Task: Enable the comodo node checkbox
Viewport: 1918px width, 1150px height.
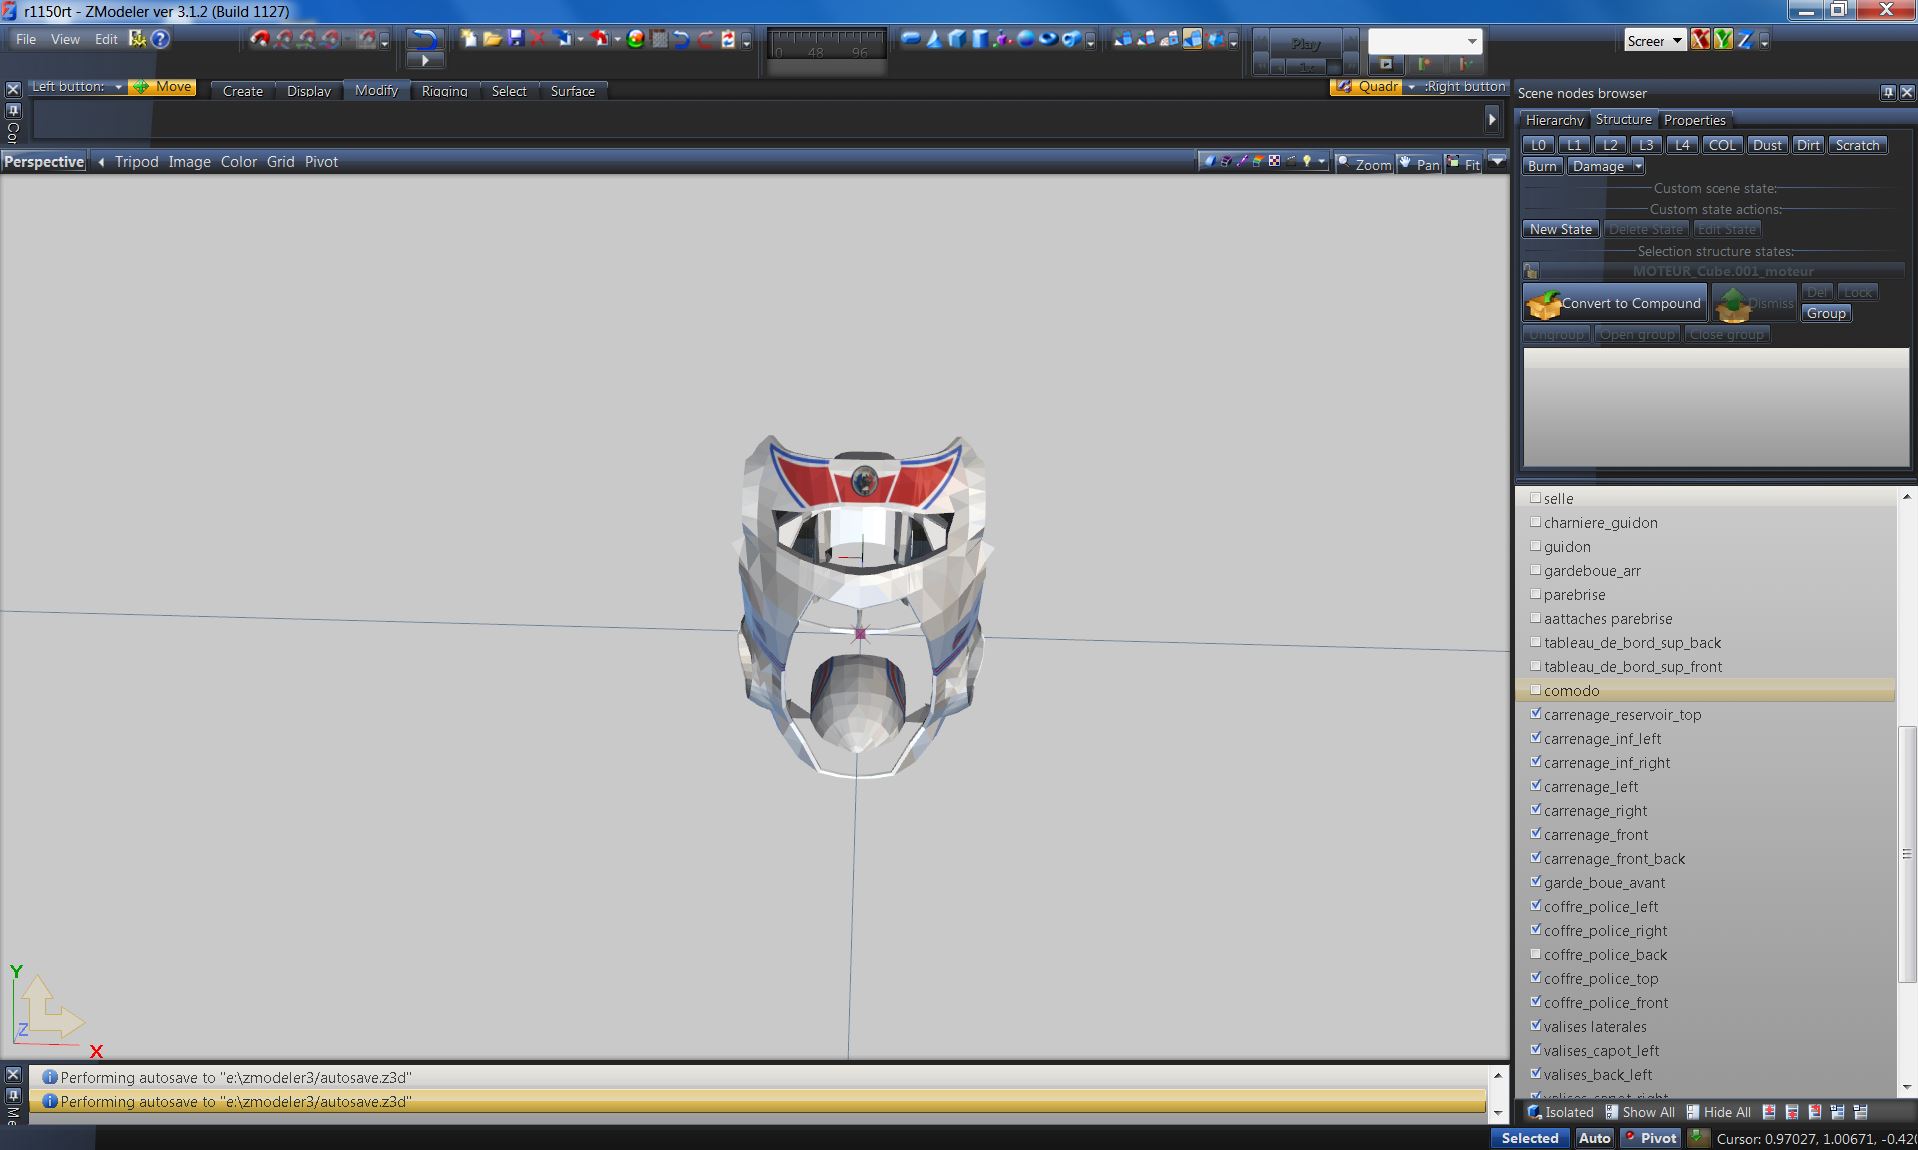Action: point(1535,690)
